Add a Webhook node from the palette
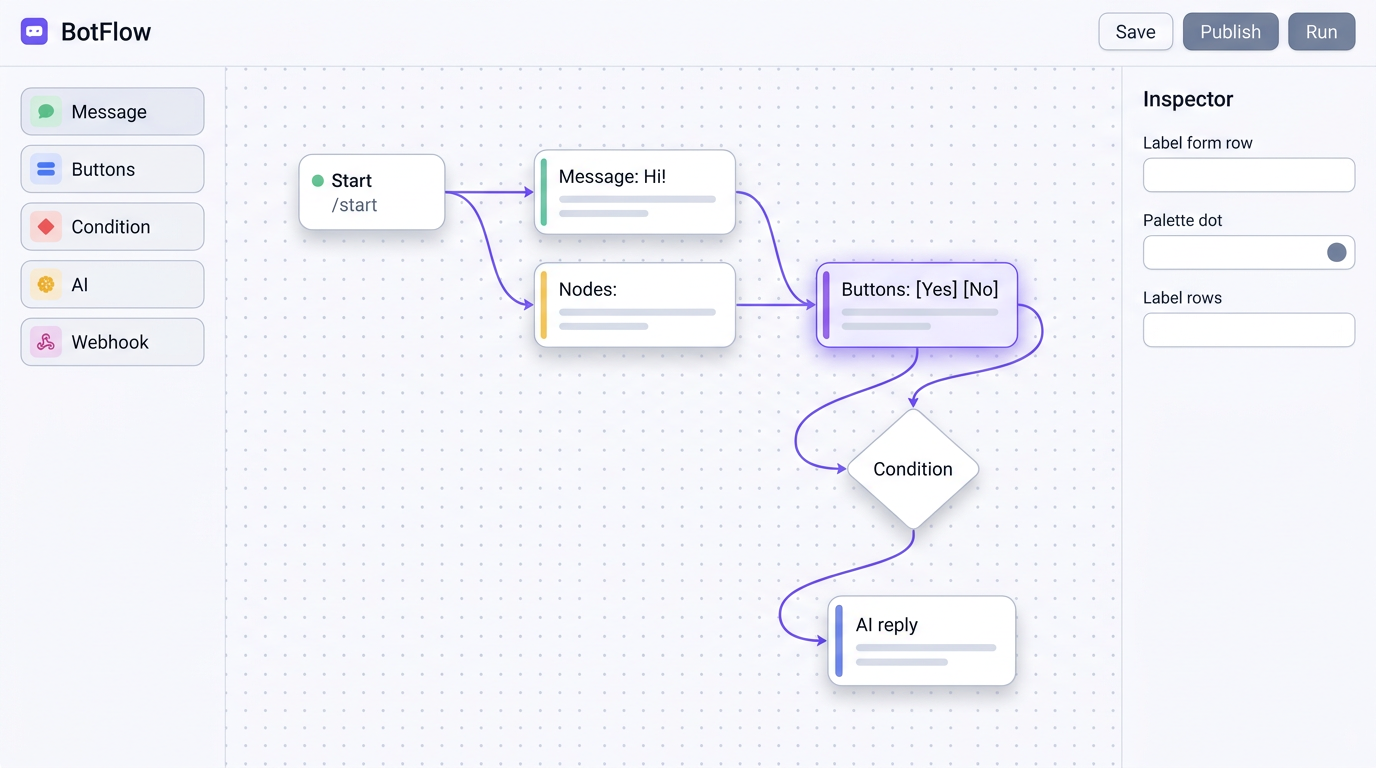The image size is (1376, 768). pos(112,342)
